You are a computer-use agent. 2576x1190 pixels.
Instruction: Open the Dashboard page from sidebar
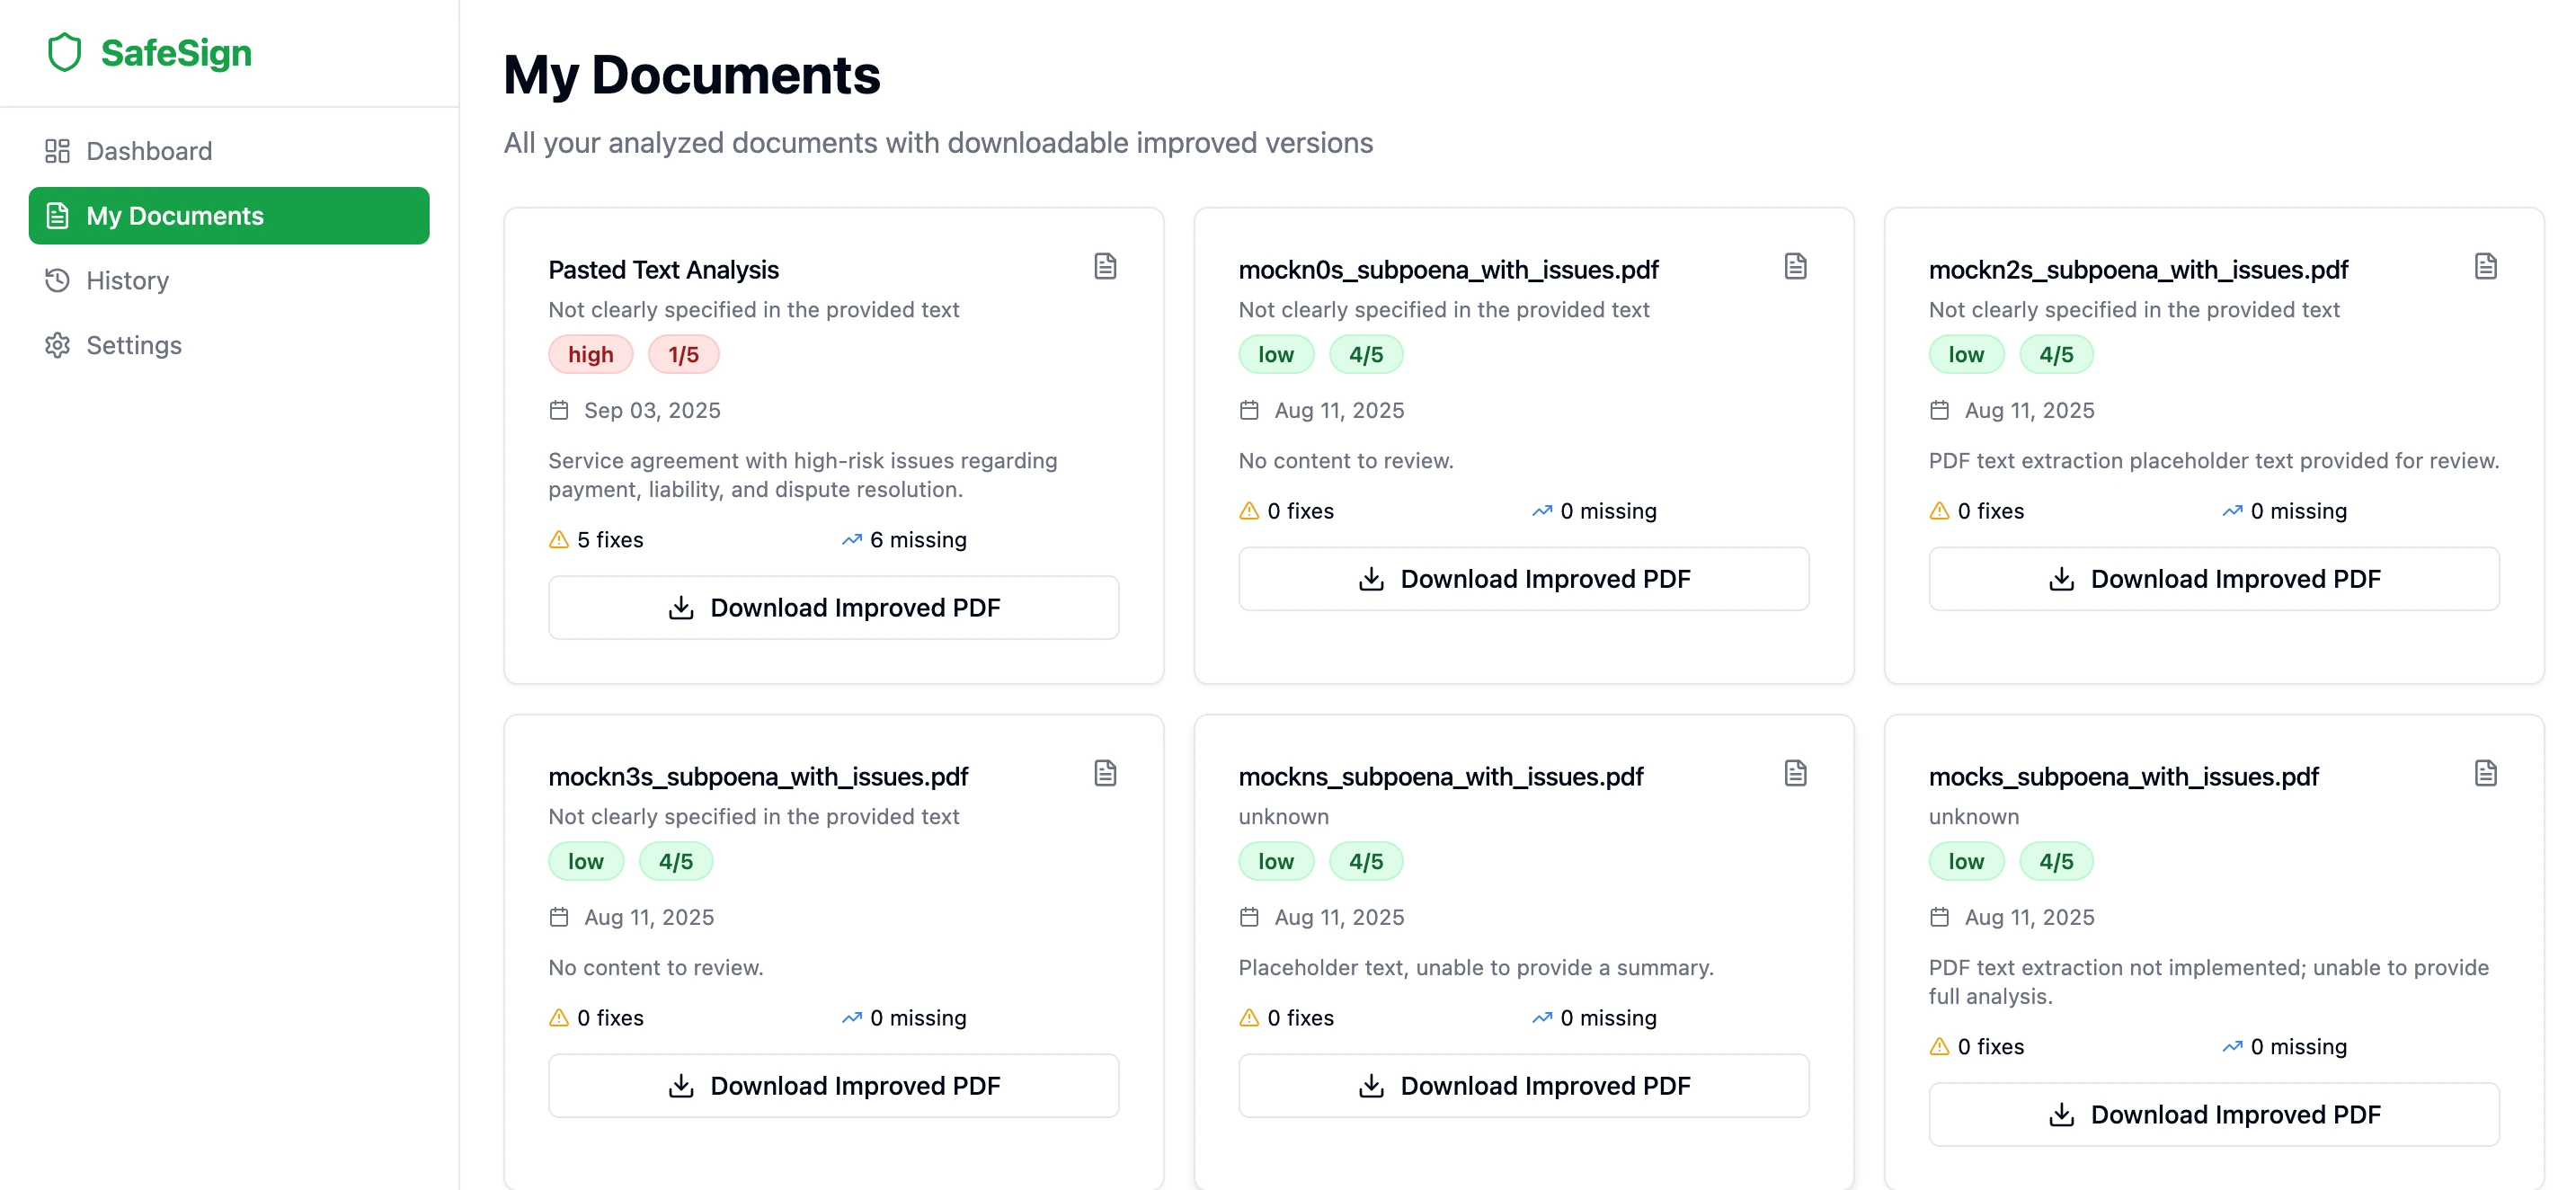148,151
